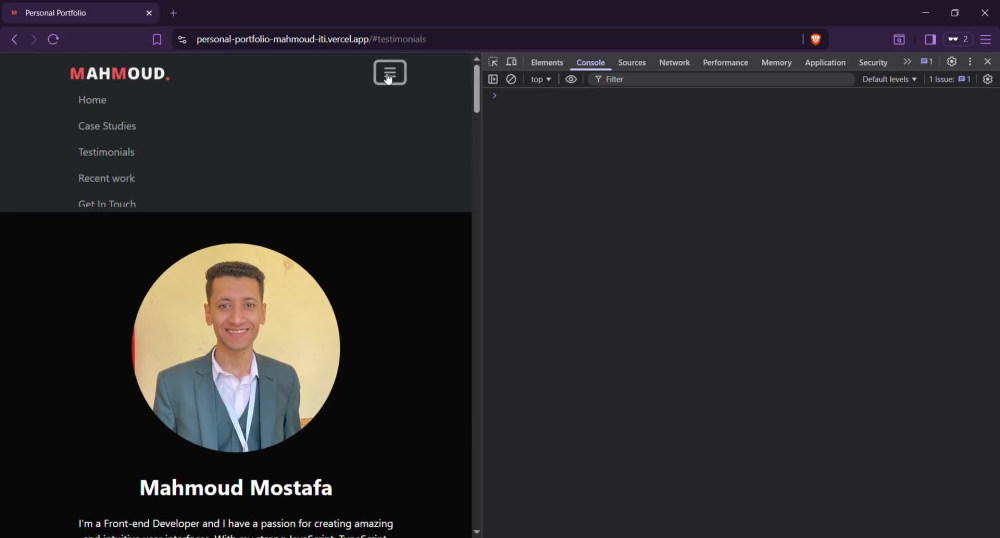Reload the current page
This screenshot has width=1000, height=538.
click(x=54, y=40)
